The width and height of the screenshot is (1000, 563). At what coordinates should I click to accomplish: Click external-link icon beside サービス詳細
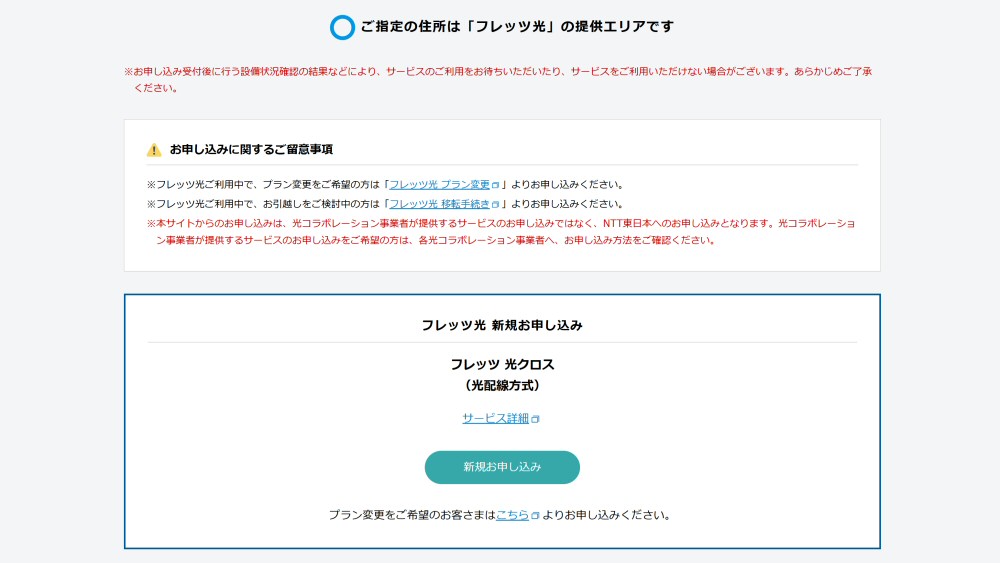coord(536,419)
